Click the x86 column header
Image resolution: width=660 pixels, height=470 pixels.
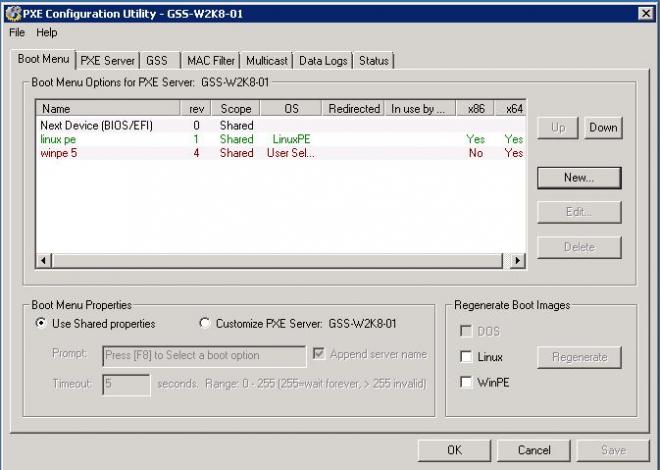point(476,109)
